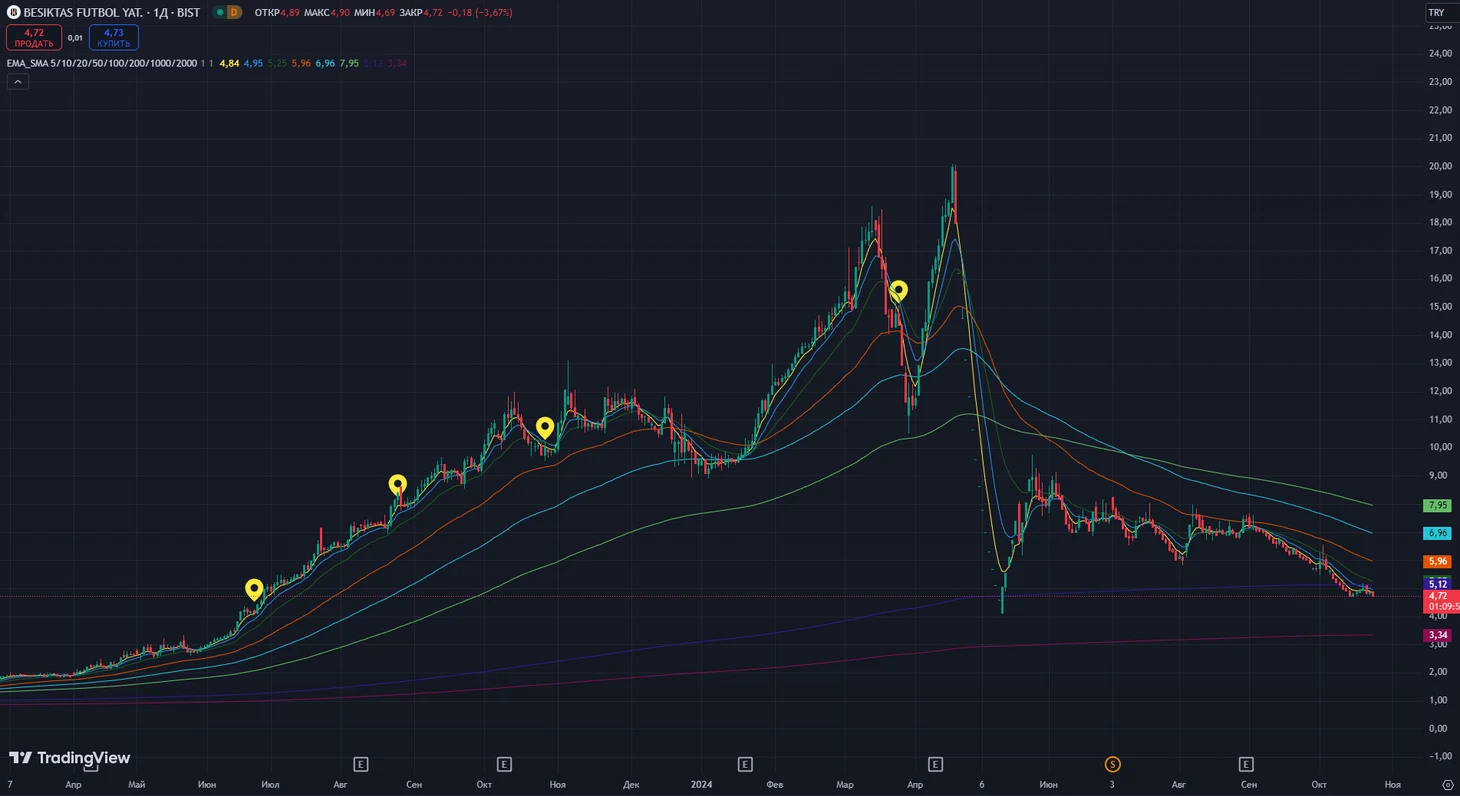Click the Дек label on time axis
The width and height of the screenshot is (1460, 796).
[x=630, y=785]
